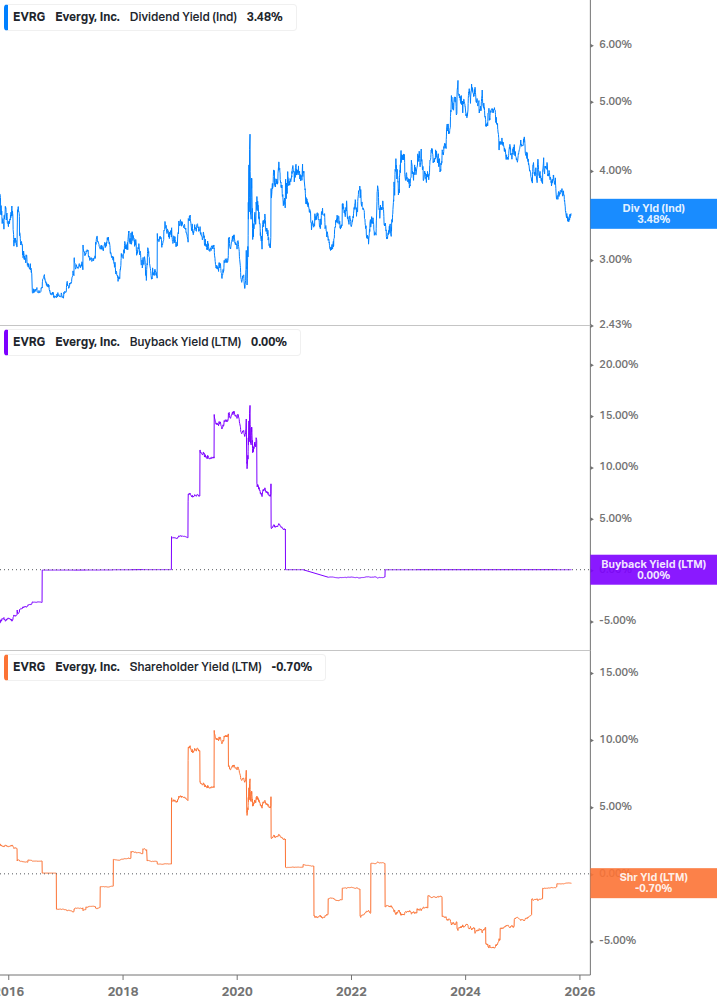The width and height of the screenshot is (717, 1005).
Task: Click the Shareholder Yield (LTM) legend label
Action: click(195, 667)
